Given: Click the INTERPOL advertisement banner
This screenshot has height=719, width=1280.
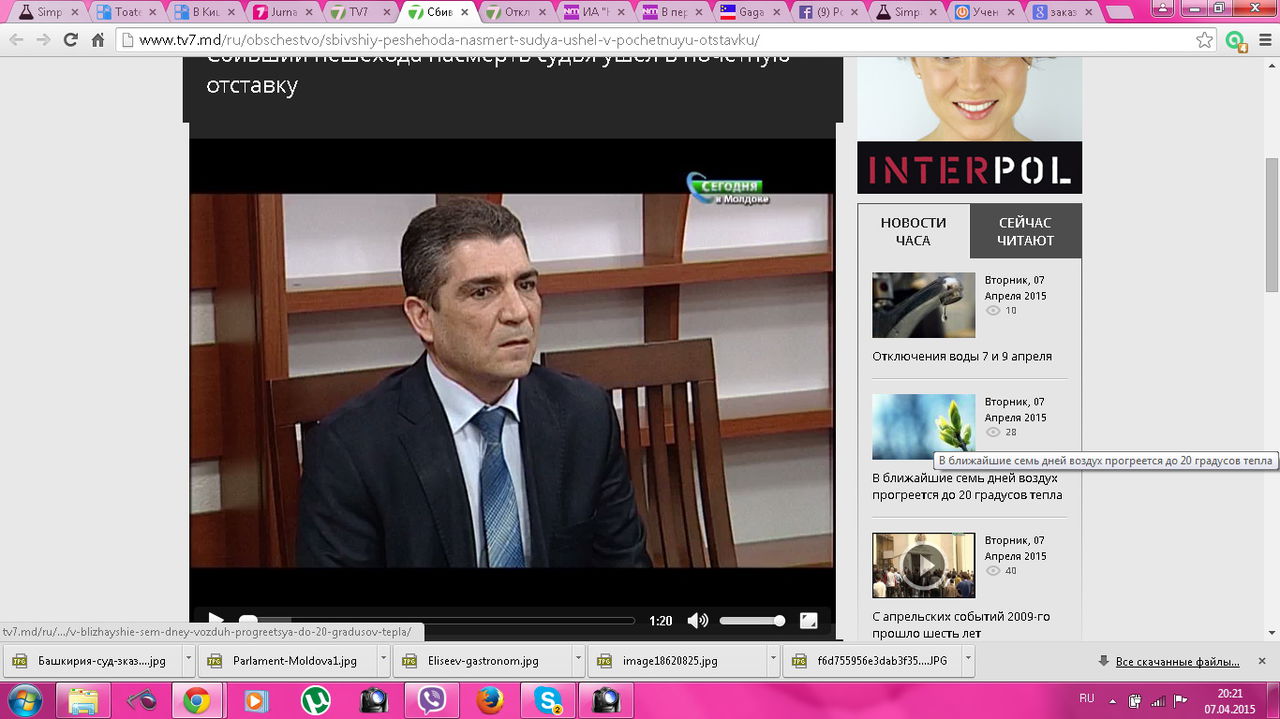Looking at the screenshot, I should point(969,125).
